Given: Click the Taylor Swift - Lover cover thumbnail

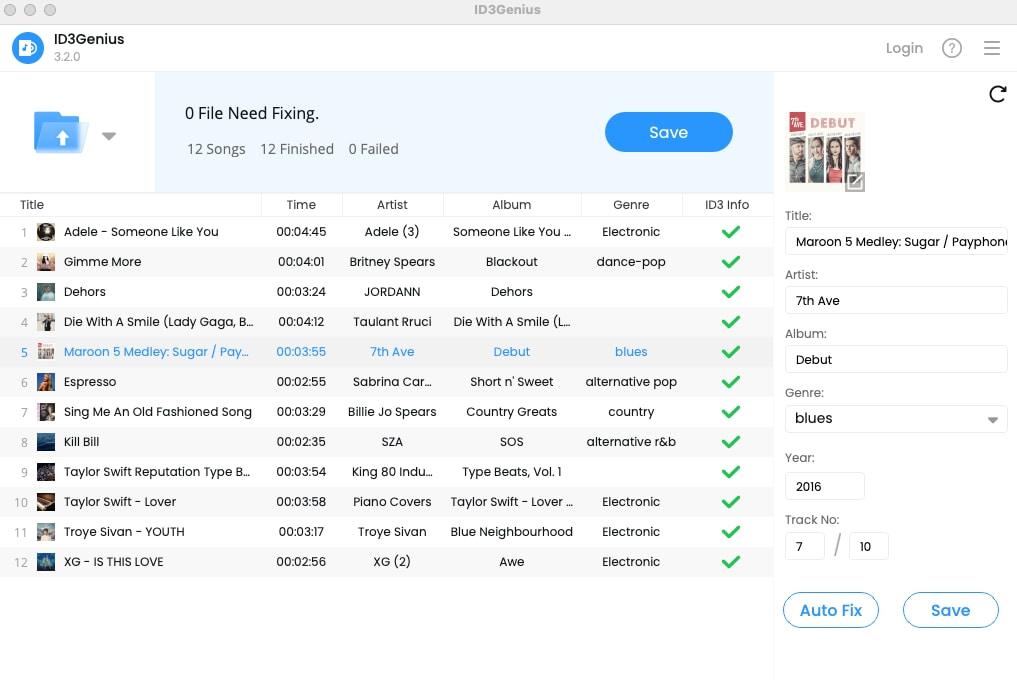Looking at the screenshot, I should [46, 502].
